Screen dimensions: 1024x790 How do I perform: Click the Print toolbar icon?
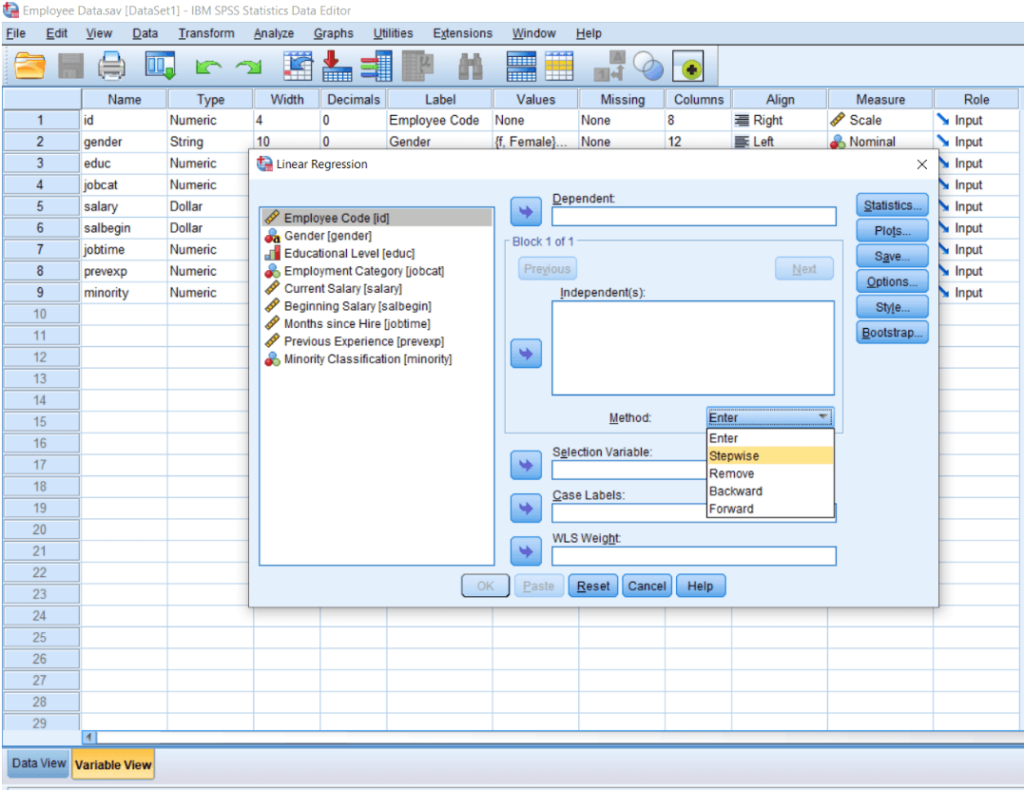coord(112,66)
